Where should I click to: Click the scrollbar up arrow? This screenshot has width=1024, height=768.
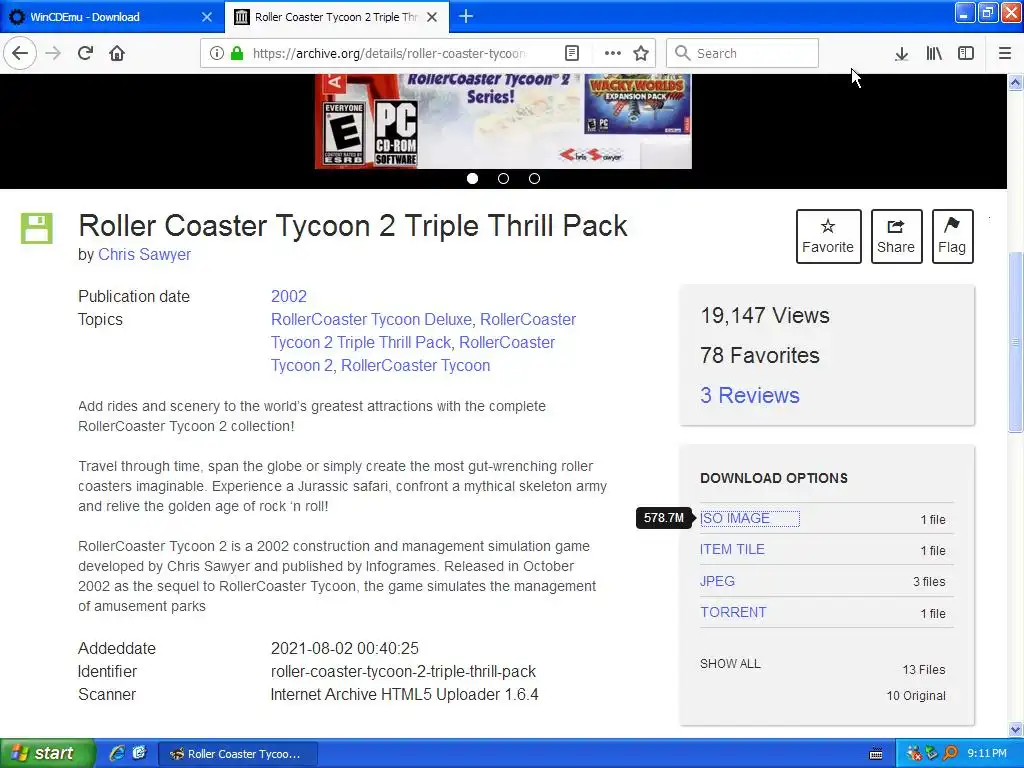click(1015, 82)
